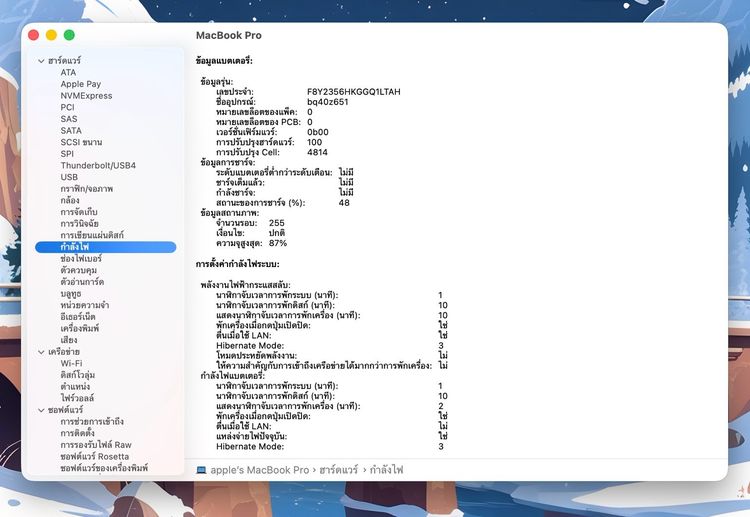This screenshot has height=517, width=750.
Task: Select ตัวควบคุม in the sidebar
Action: (79, 270)
